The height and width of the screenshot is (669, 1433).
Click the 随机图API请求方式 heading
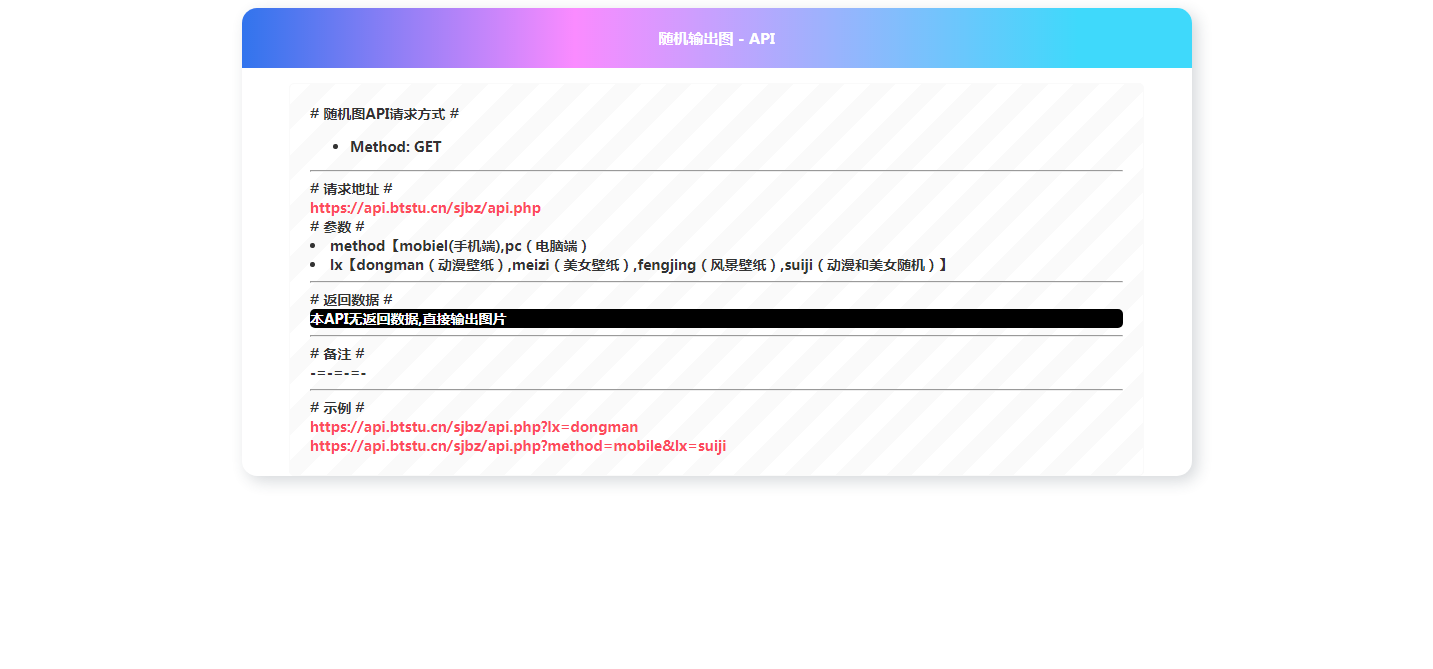[384, 114]
